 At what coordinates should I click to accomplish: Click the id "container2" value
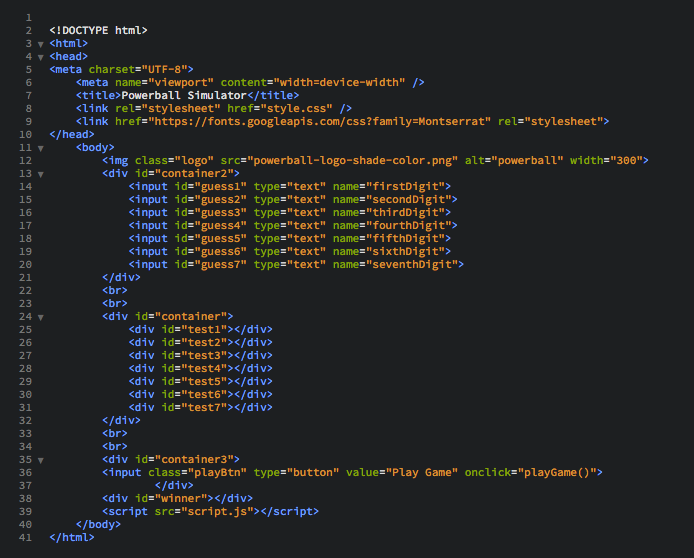tap(194, 173)
